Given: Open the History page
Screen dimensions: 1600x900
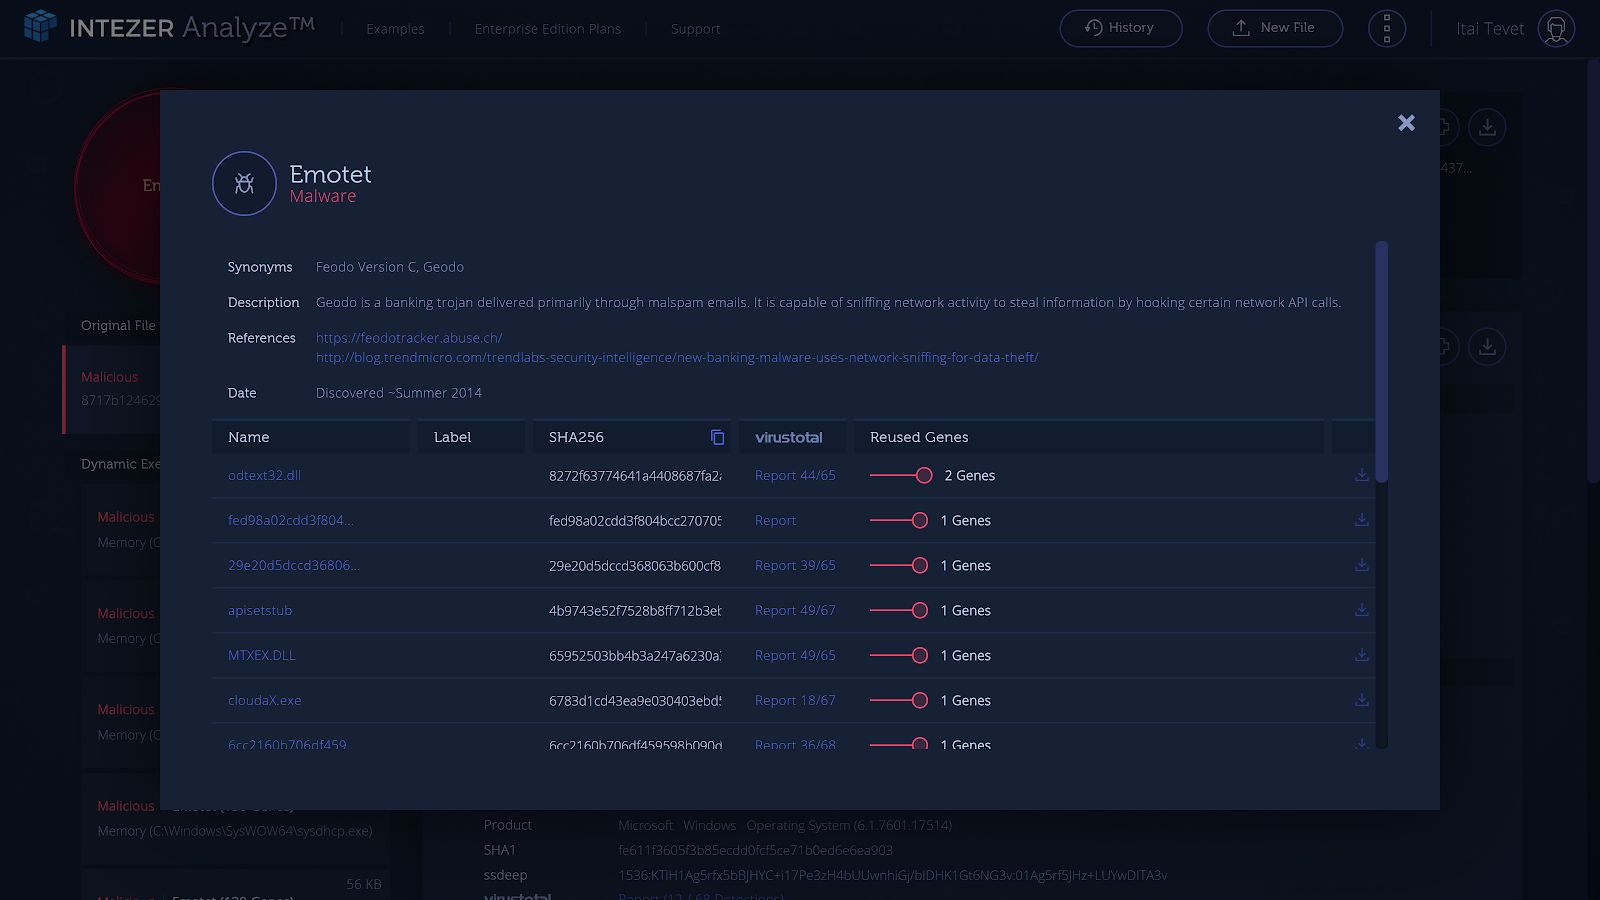Looking at the screenshot, I should pyautogui.click(x=1120, y=28).
